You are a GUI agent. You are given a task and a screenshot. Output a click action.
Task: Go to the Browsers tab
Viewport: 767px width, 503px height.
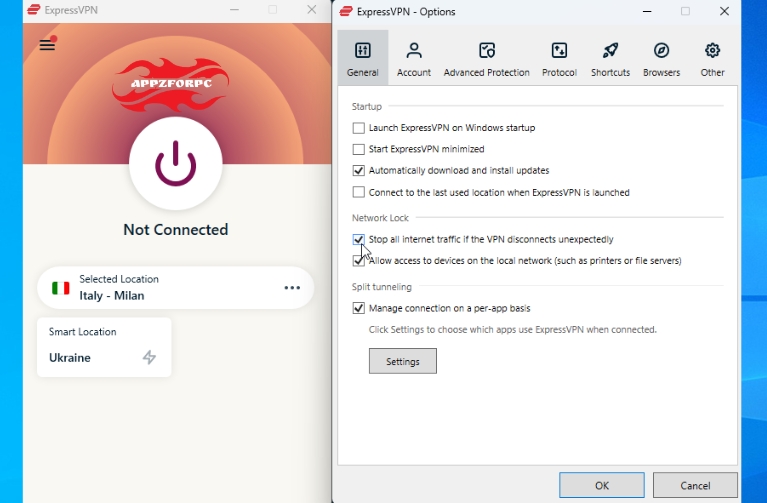661,58
